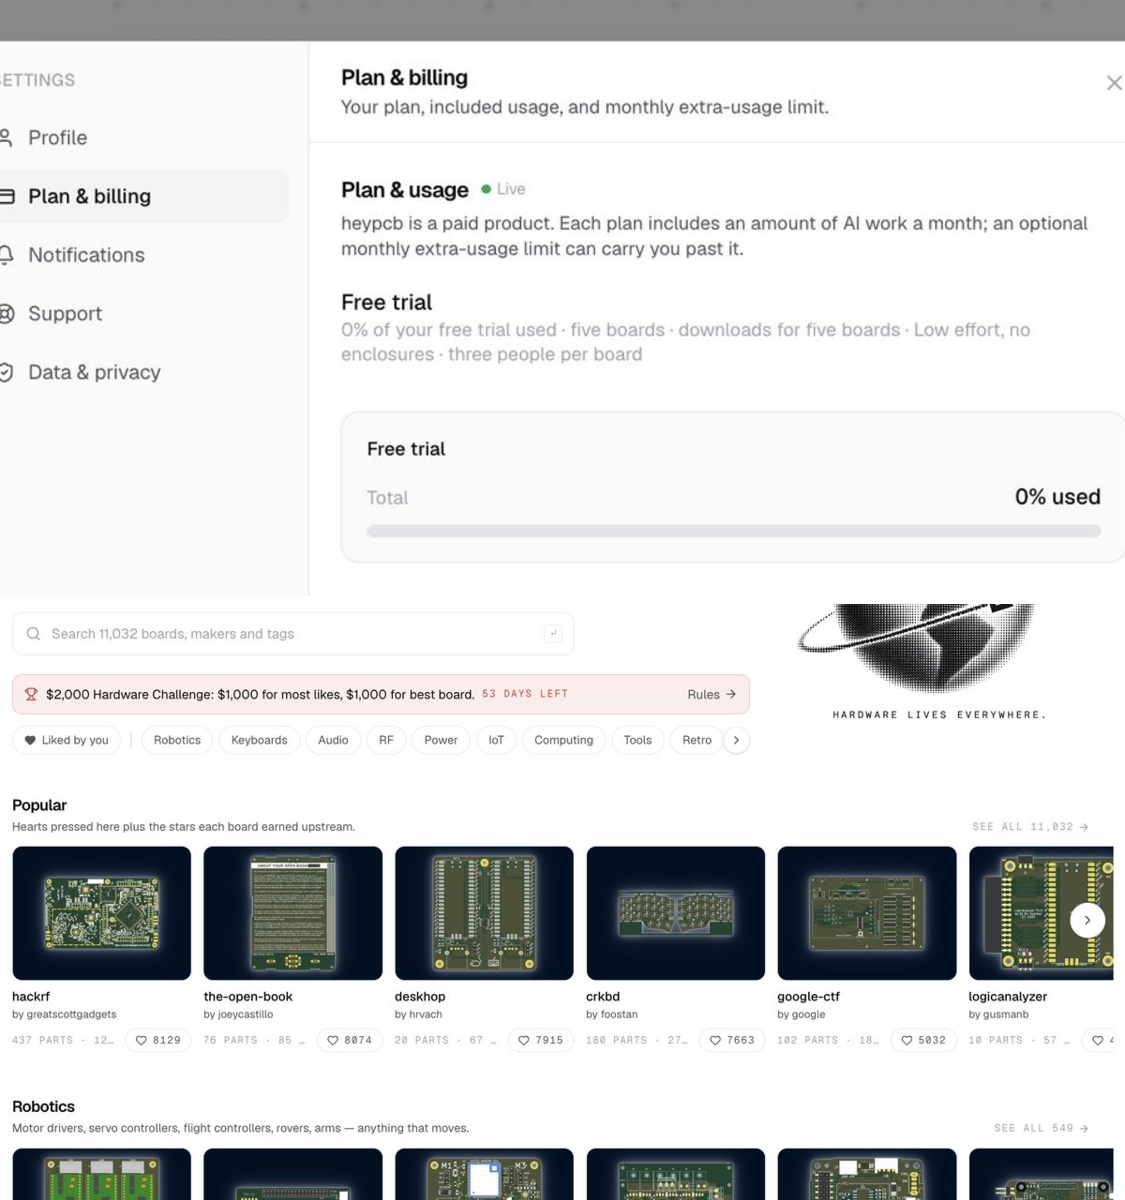The height and width of the screenshot is (1200, 1125).
Task: Filter boards by Robotics tag
Action: click(x=177, y=740)
